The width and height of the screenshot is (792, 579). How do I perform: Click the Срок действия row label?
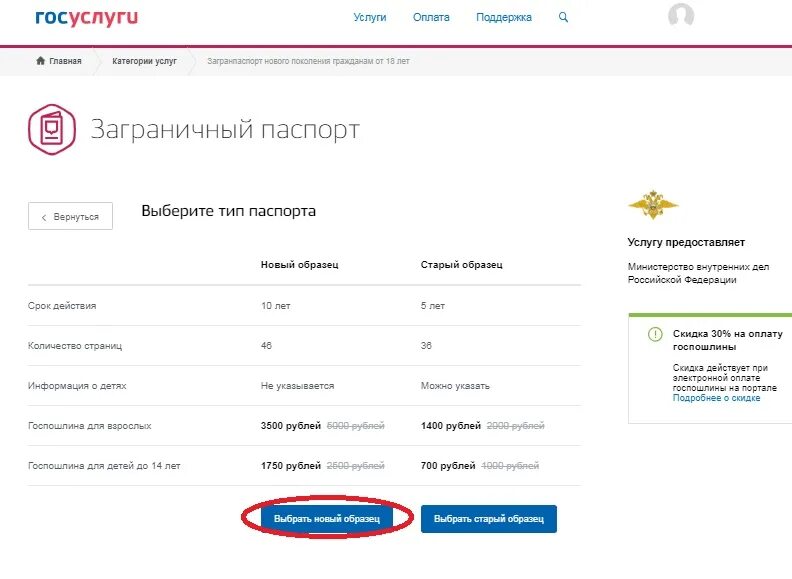tap(62, 306)
